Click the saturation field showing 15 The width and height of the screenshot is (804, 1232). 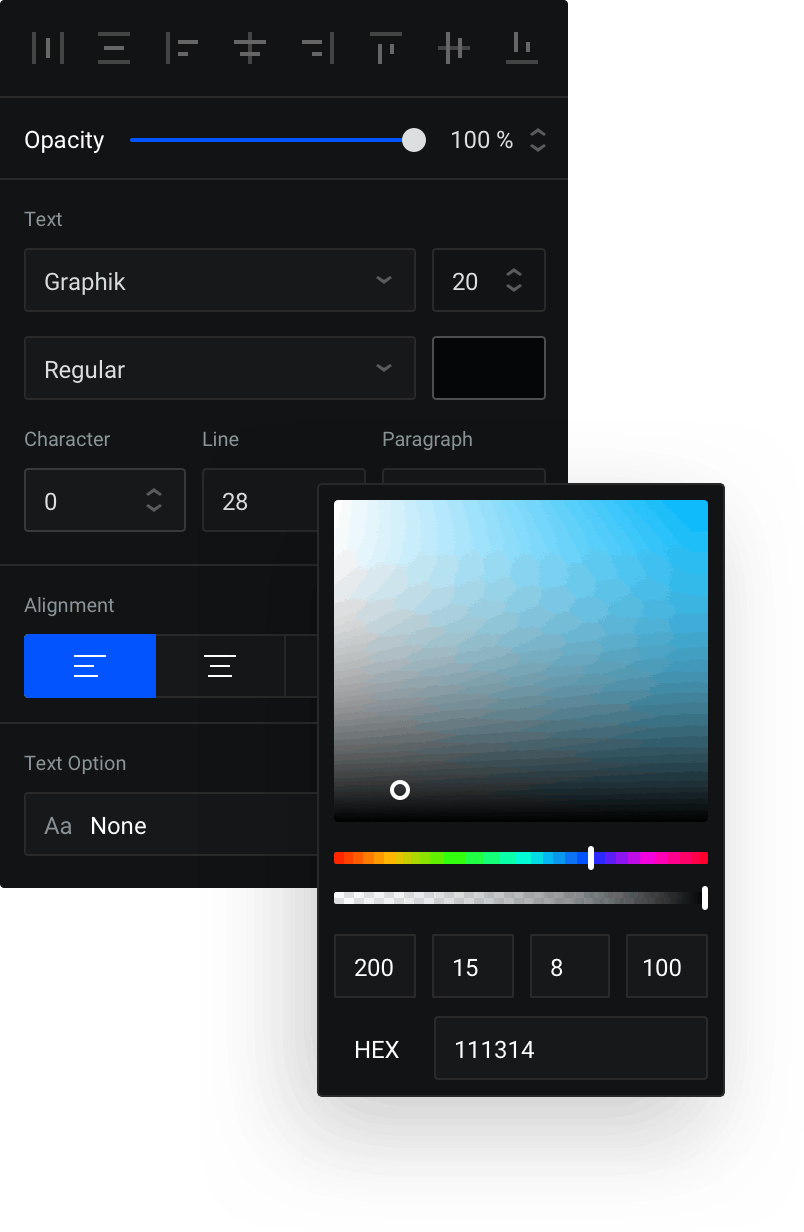[473, 966]
